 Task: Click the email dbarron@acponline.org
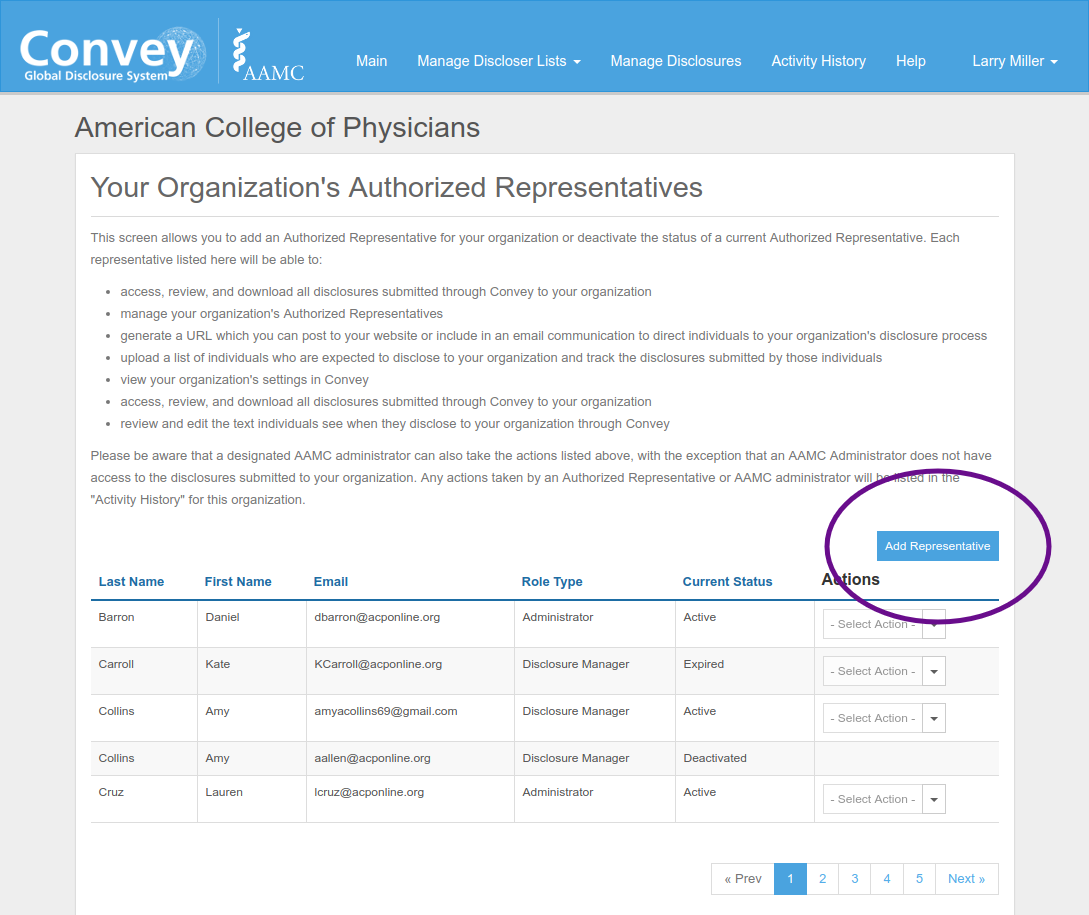(377, 617)
